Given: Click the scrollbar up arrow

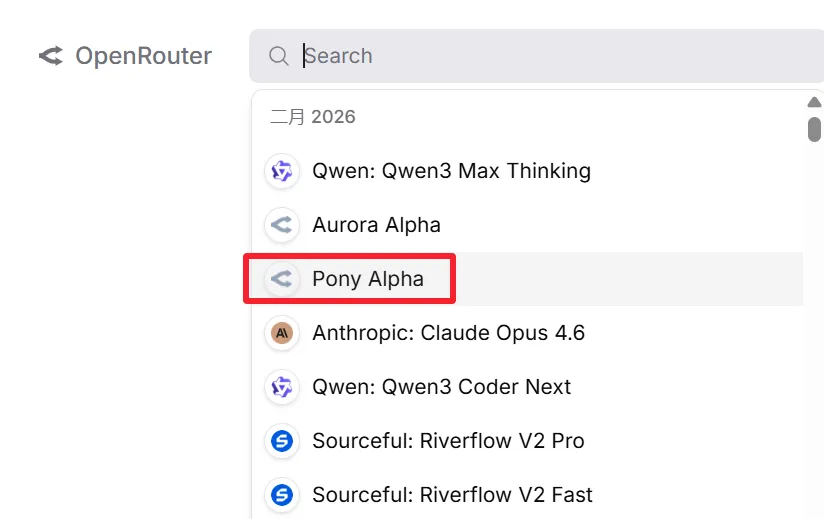Looking at the screenshot, I should pos(814,102).
